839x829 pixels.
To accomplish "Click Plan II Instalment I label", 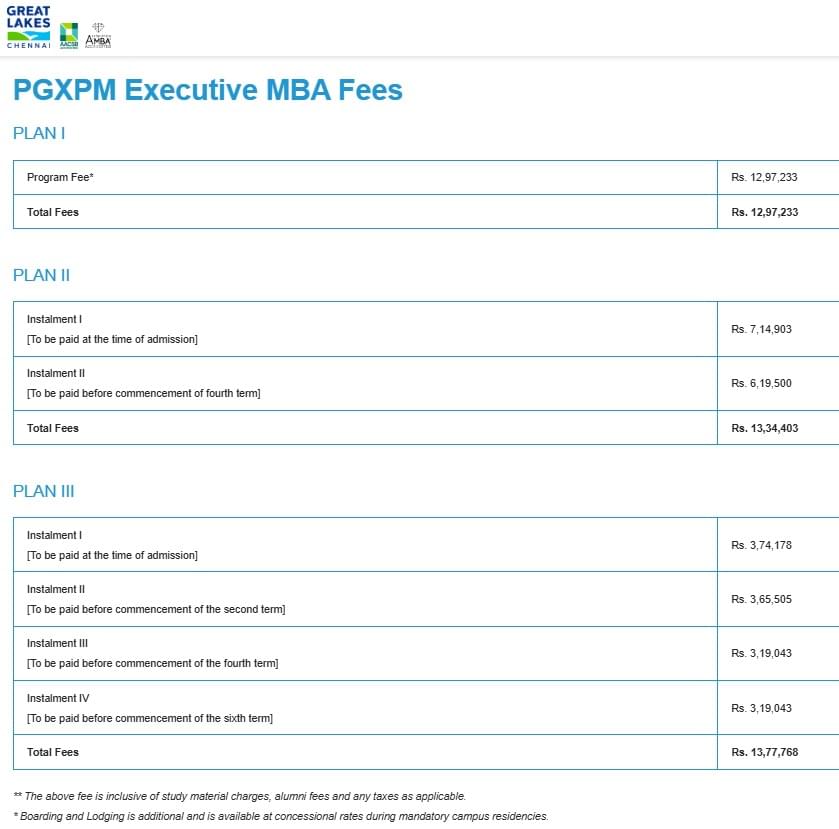I will pyautogui.click(x=54, y=319).
